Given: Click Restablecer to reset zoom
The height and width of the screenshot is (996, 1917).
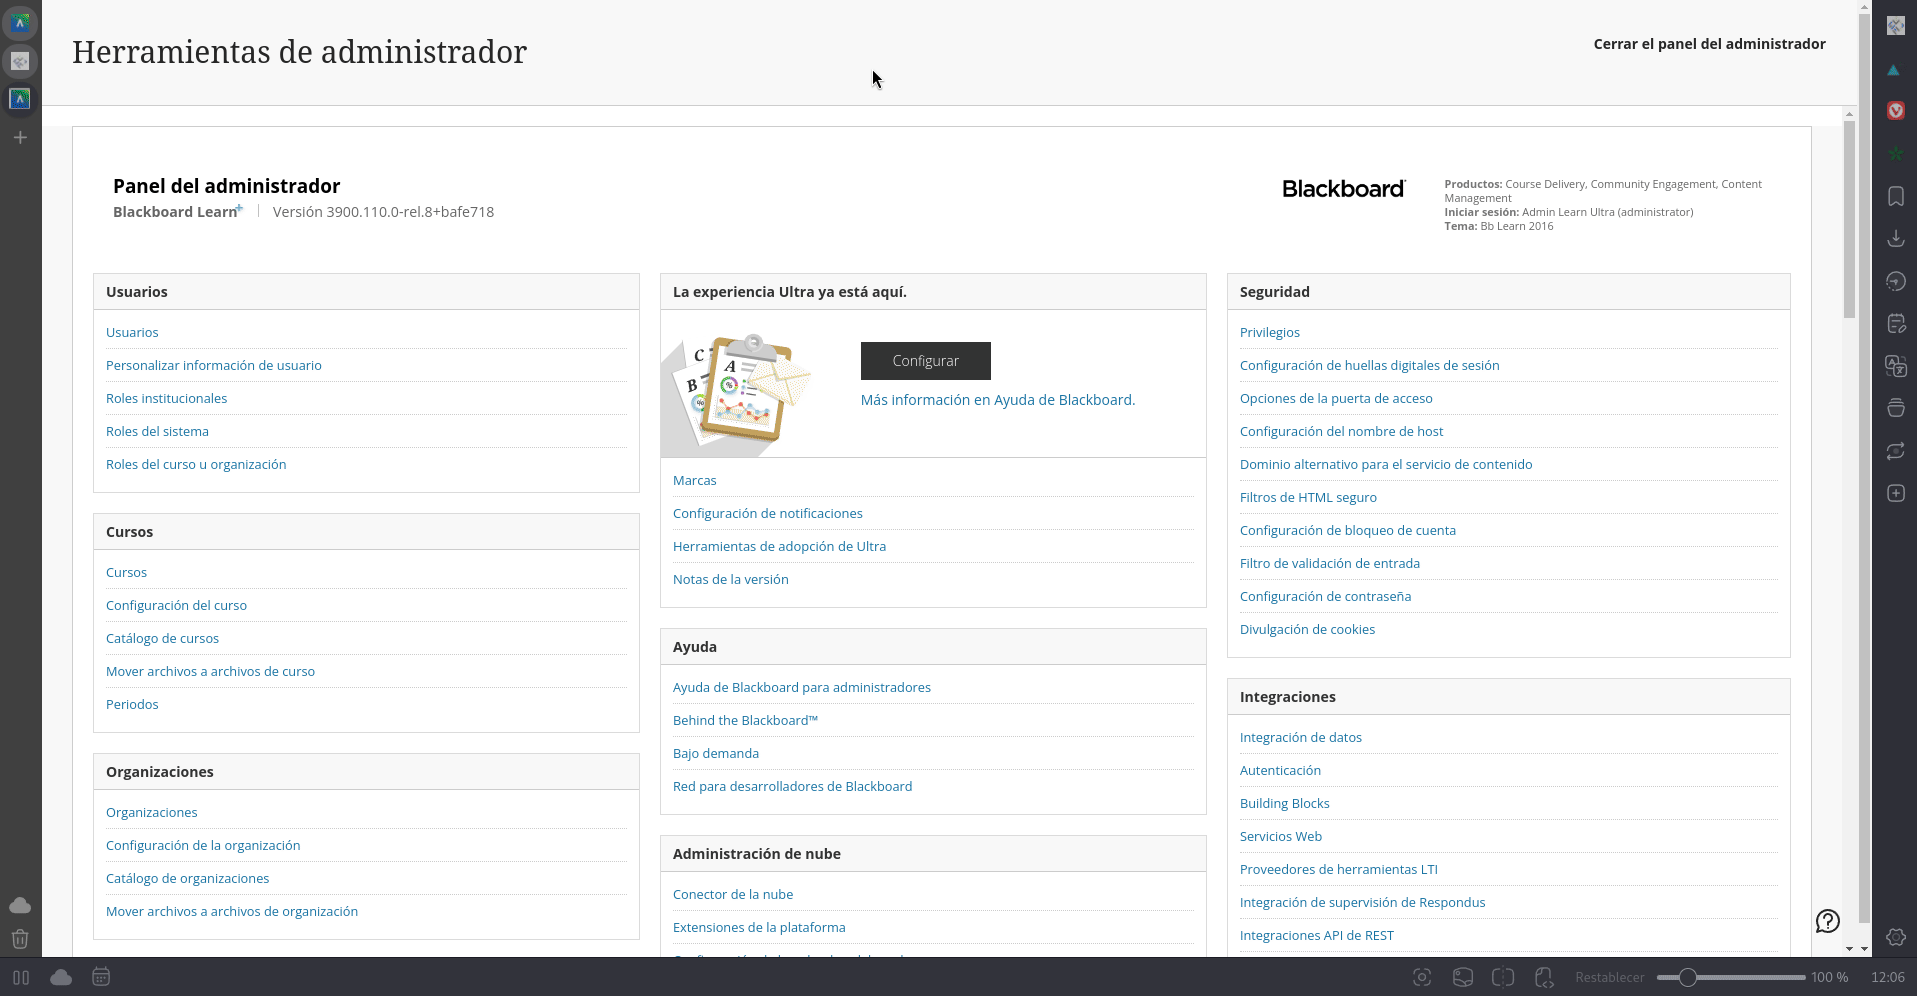Looking at the screenshot, I should pos(1610,977).
